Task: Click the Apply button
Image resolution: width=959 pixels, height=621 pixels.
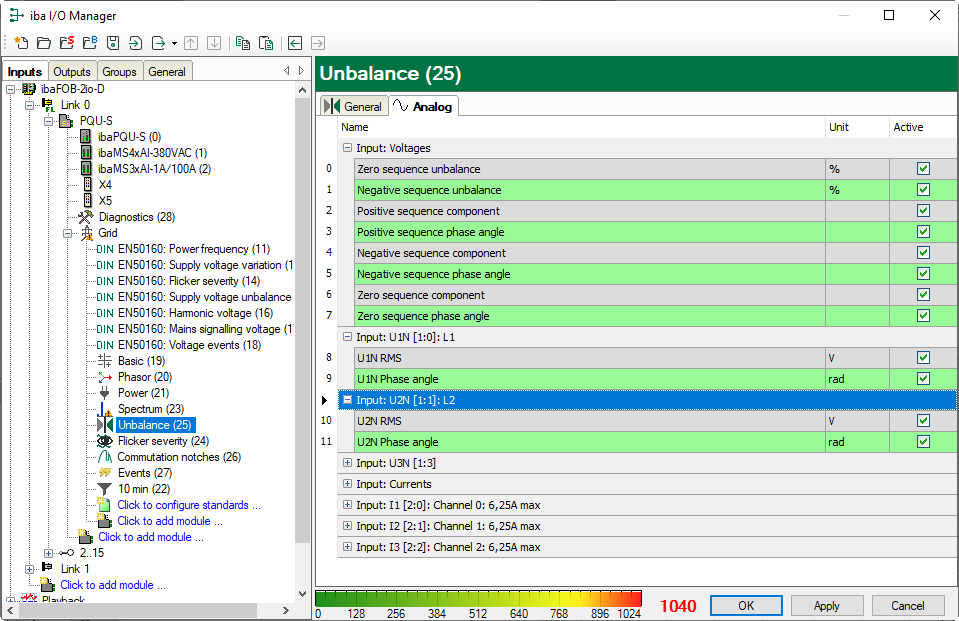Action: 826,606
